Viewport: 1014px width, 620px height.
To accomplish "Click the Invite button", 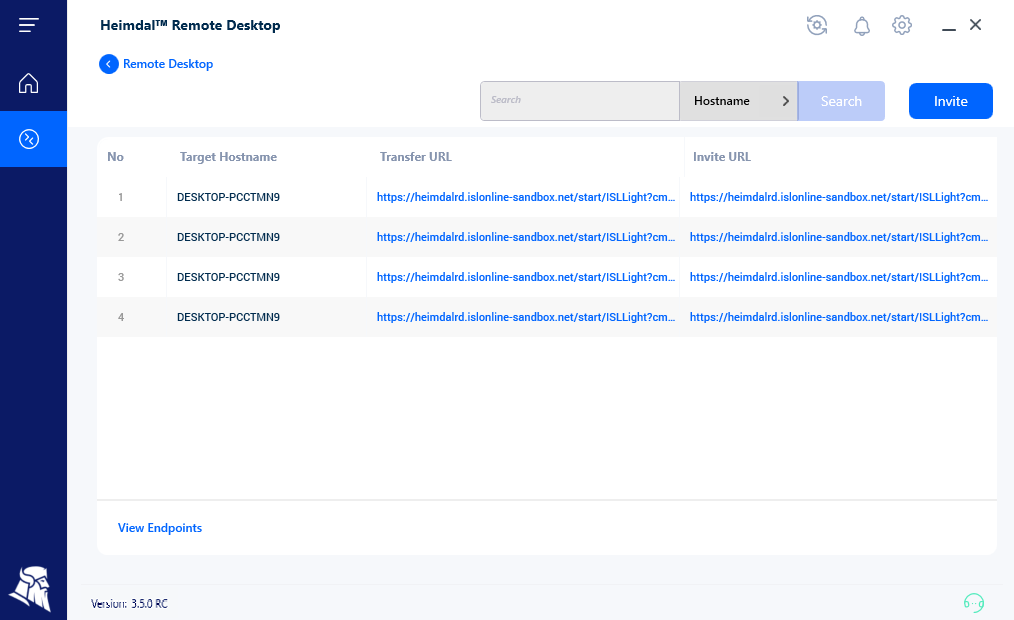I will click(x=950, y=101).
